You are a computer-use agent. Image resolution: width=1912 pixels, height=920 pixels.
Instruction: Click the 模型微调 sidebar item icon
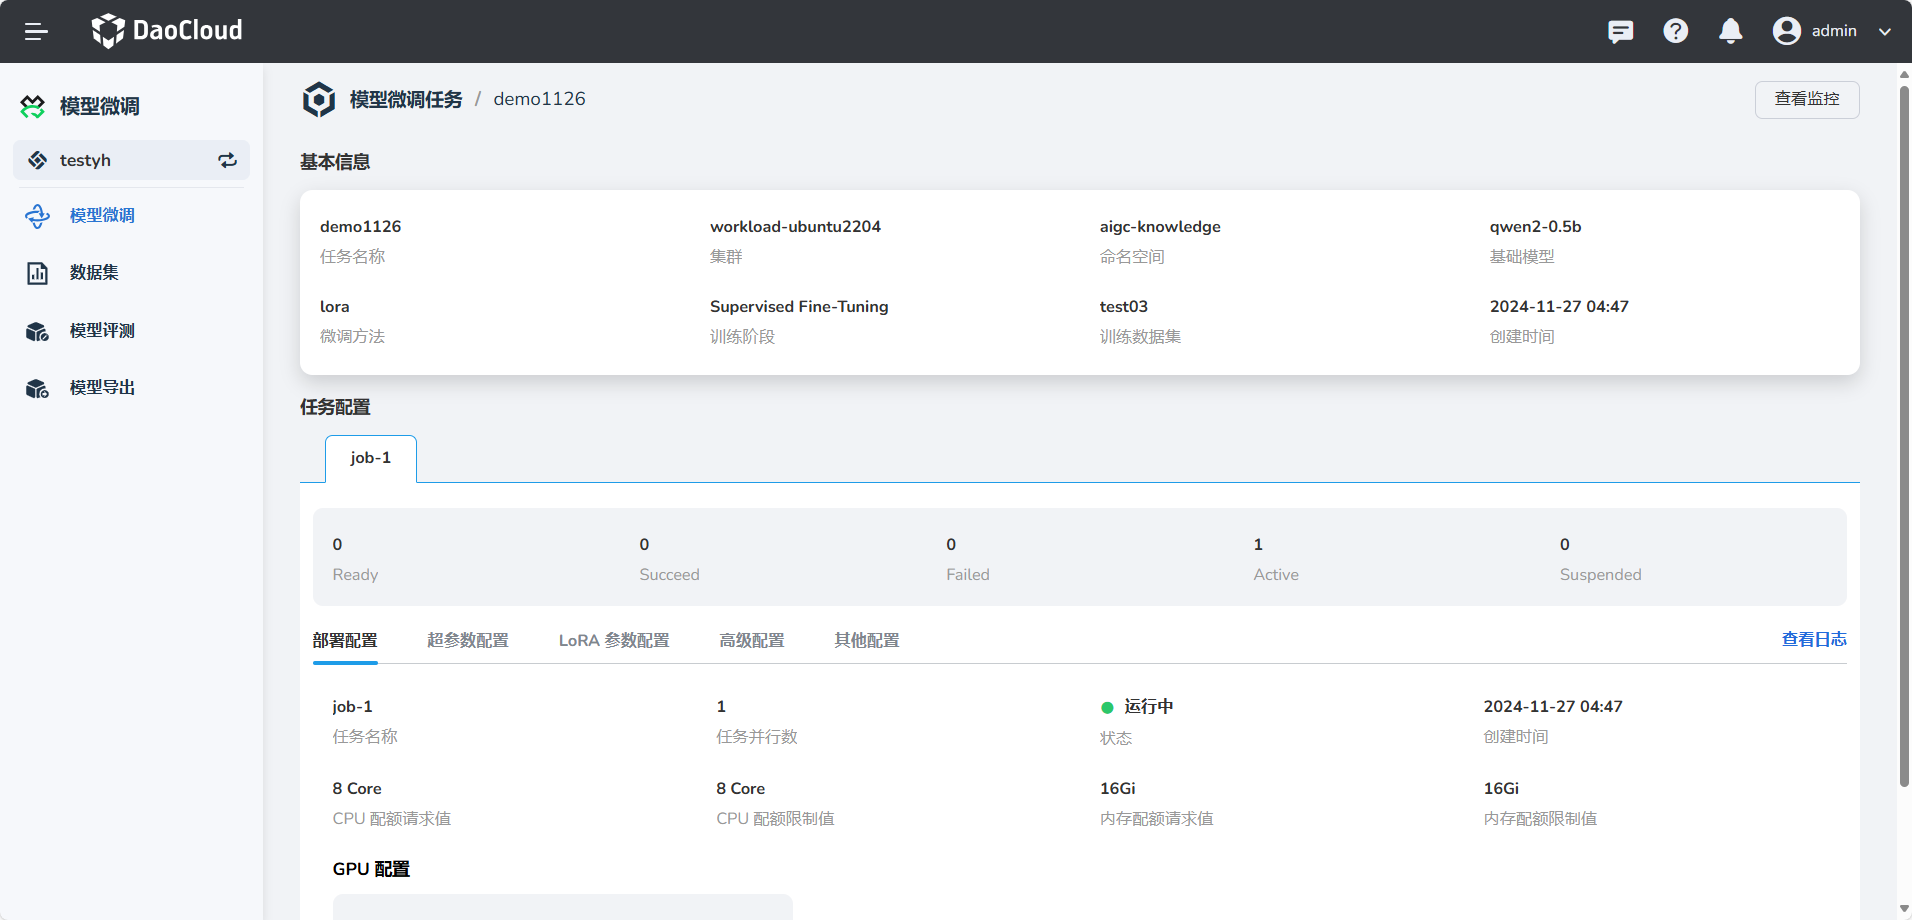click(37, 216)
